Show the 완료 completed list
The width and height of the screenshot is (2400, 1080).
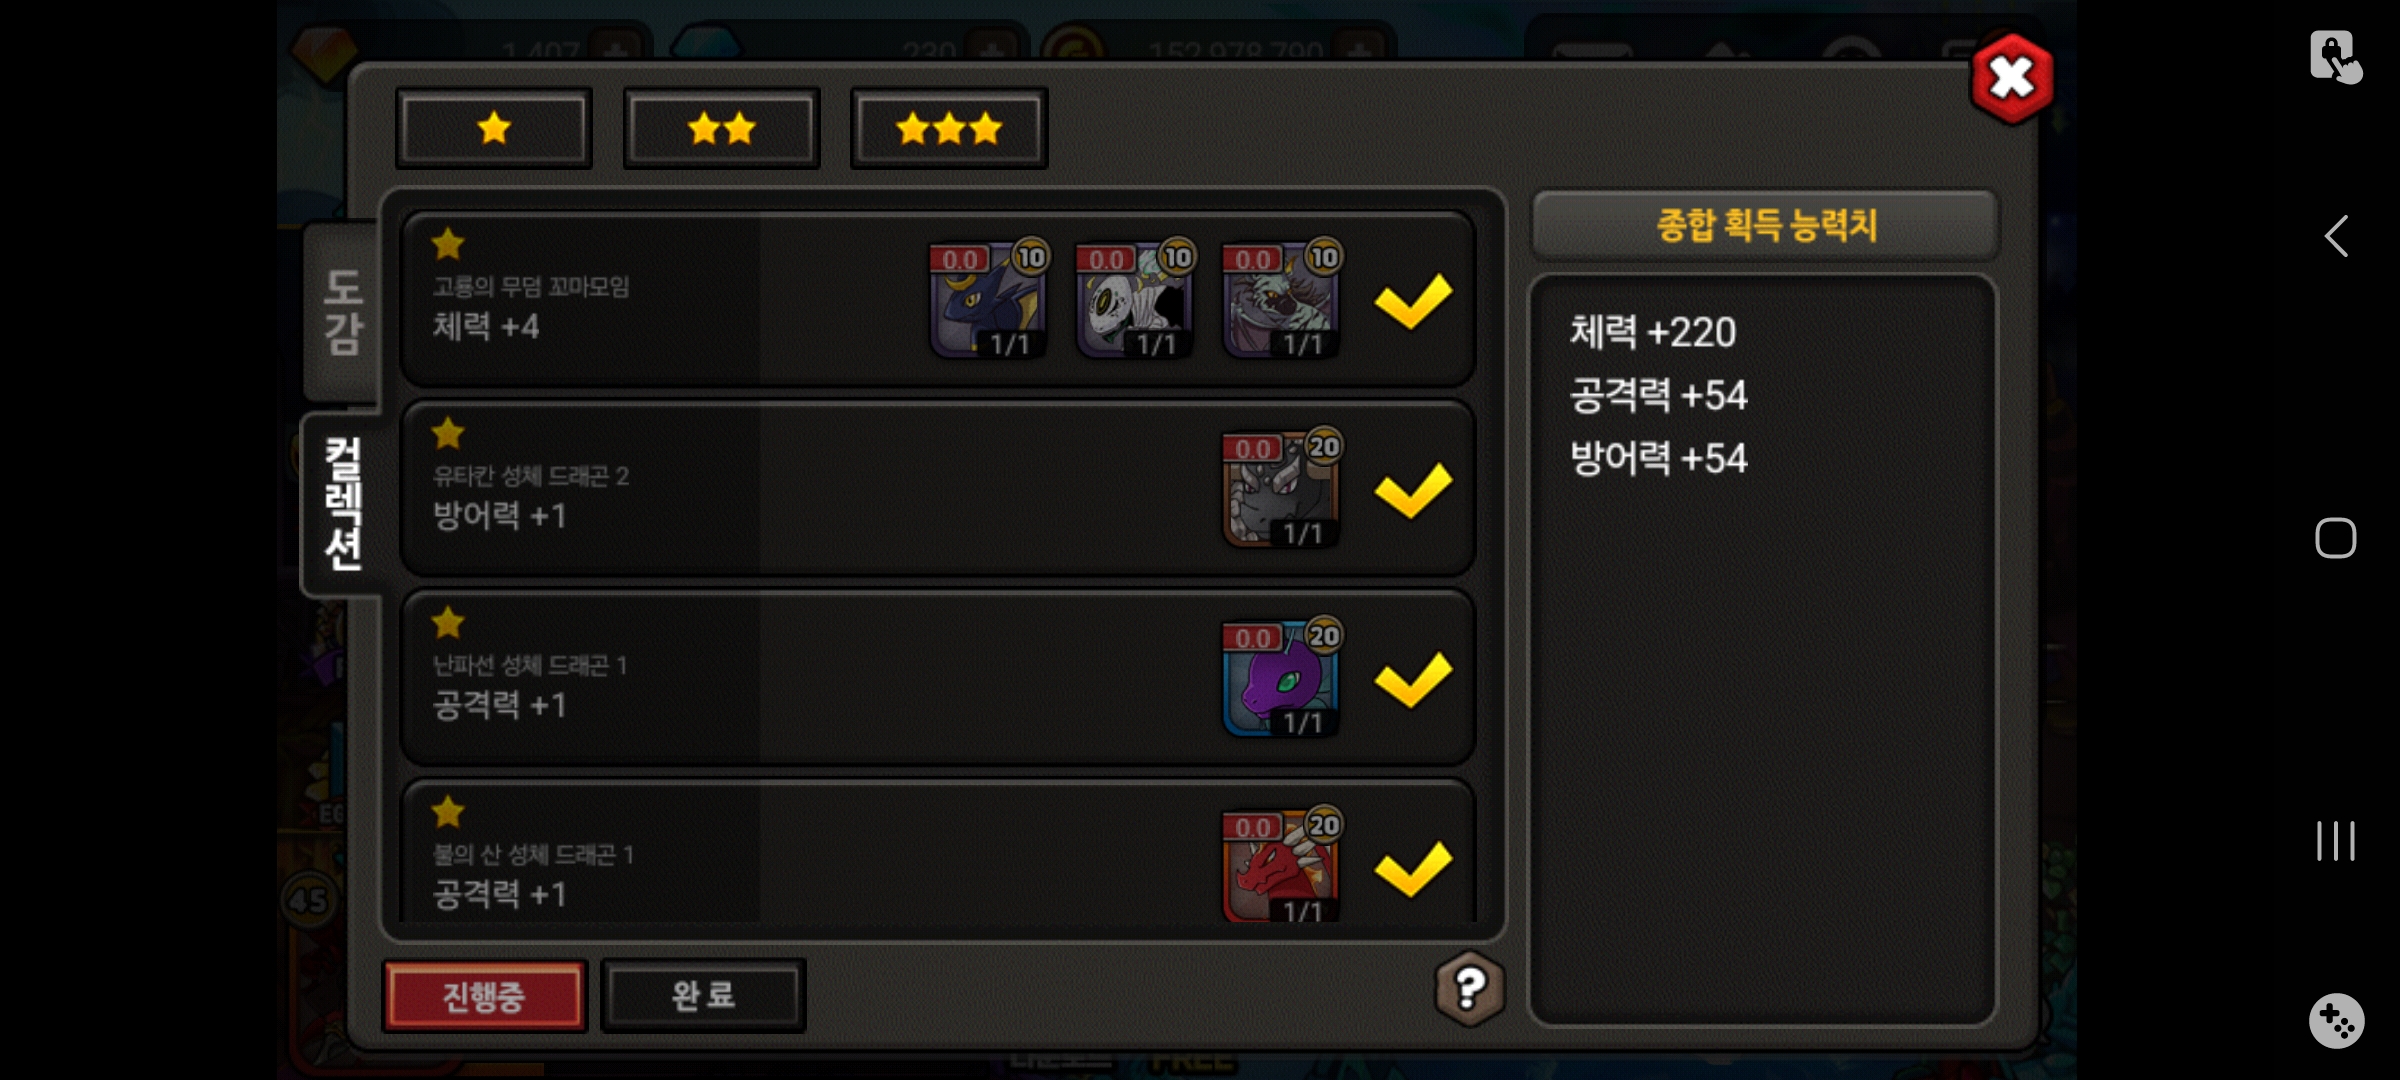coord(703,995)
